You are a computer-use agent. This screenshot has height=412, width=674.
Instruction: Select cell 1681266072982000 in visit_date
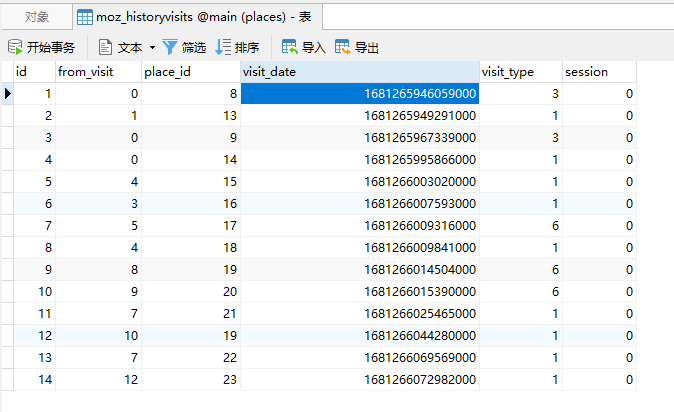click(360, 379)
